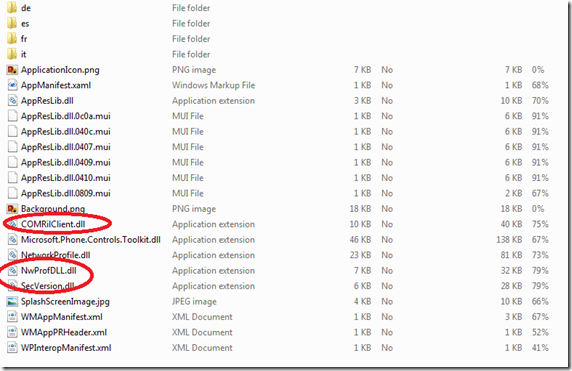
Task: Click the 'es' folder icon
Action: (12, 23)
